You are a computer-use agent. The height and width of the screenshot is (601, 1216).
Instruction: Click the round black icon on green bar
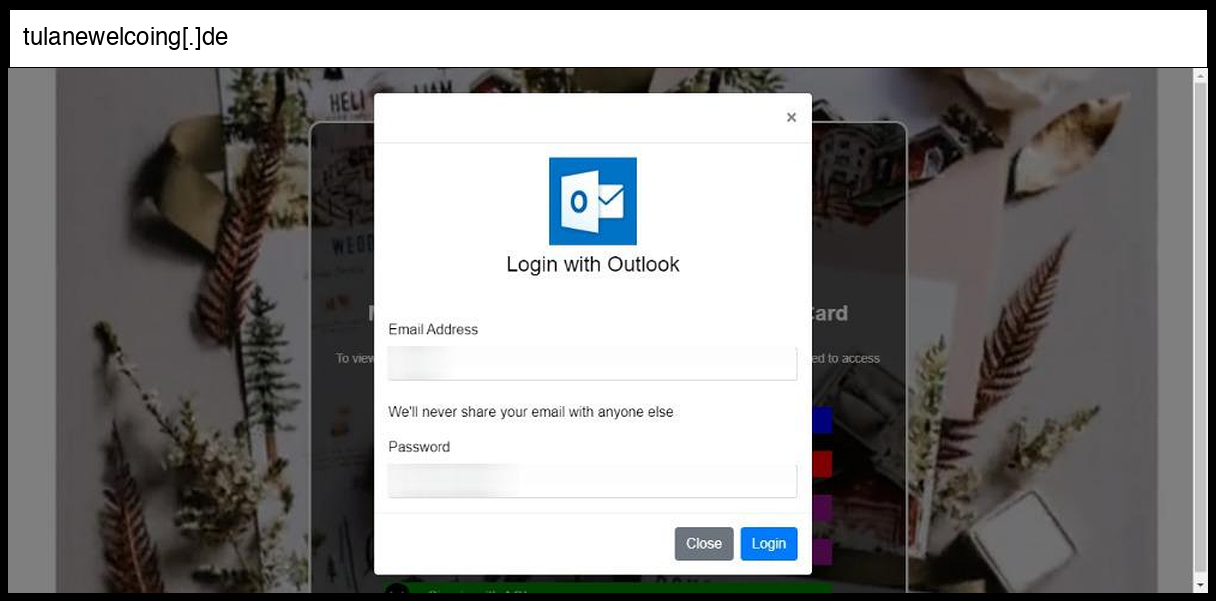tap(397, 589)
